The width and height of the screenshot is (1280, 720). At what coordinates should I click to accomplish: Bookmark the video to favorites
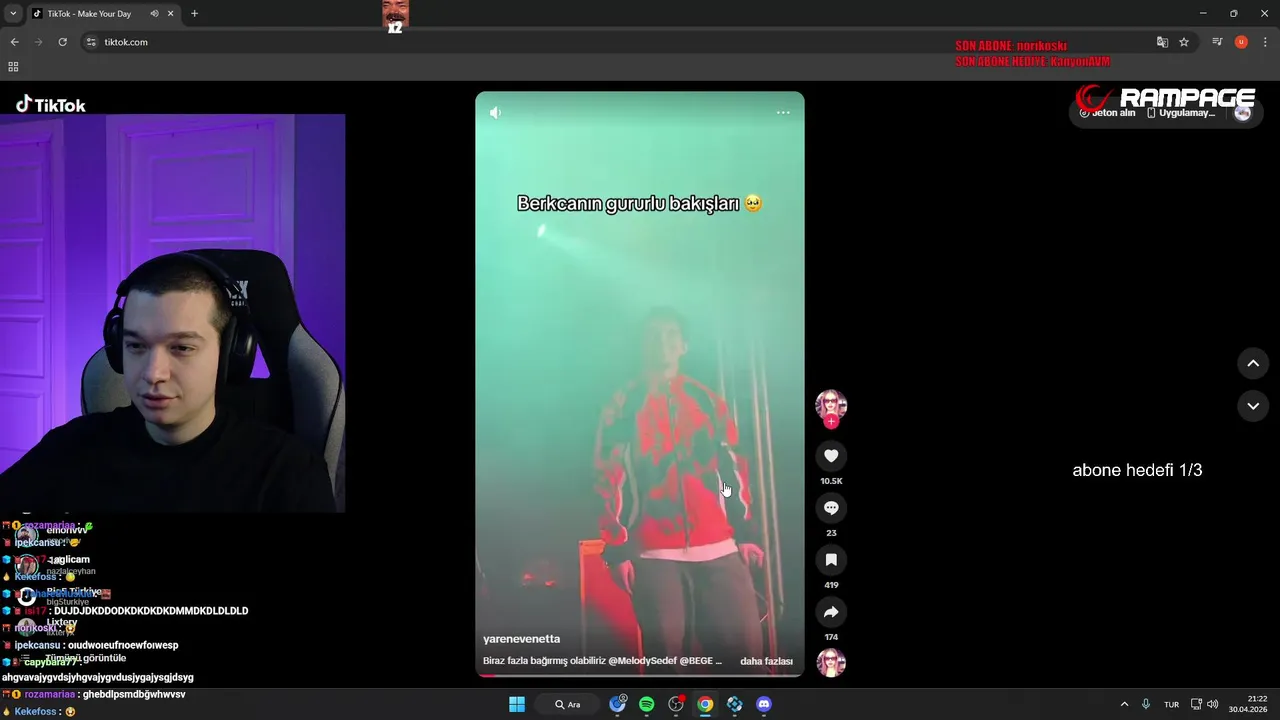pos(831,560)
